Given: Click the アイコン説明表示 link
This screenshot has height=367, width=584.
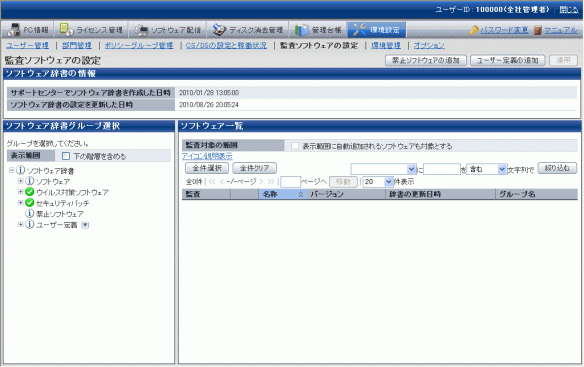Looking at the screenshot, I should pyautogui.click(x=207, y=156).
